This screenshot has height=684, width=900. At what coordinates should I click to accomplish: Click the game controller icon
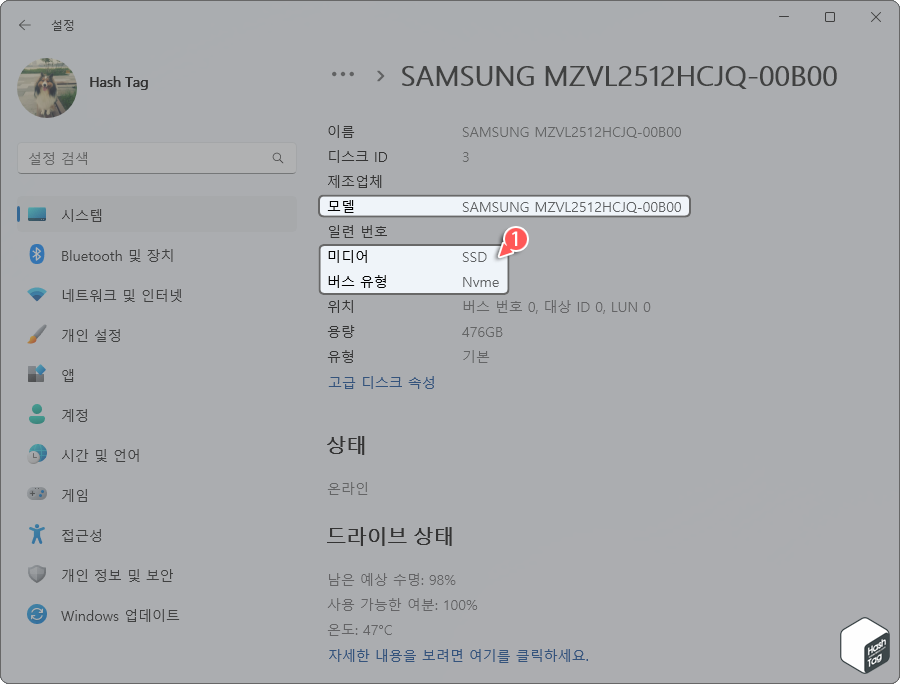coord(37,493)
